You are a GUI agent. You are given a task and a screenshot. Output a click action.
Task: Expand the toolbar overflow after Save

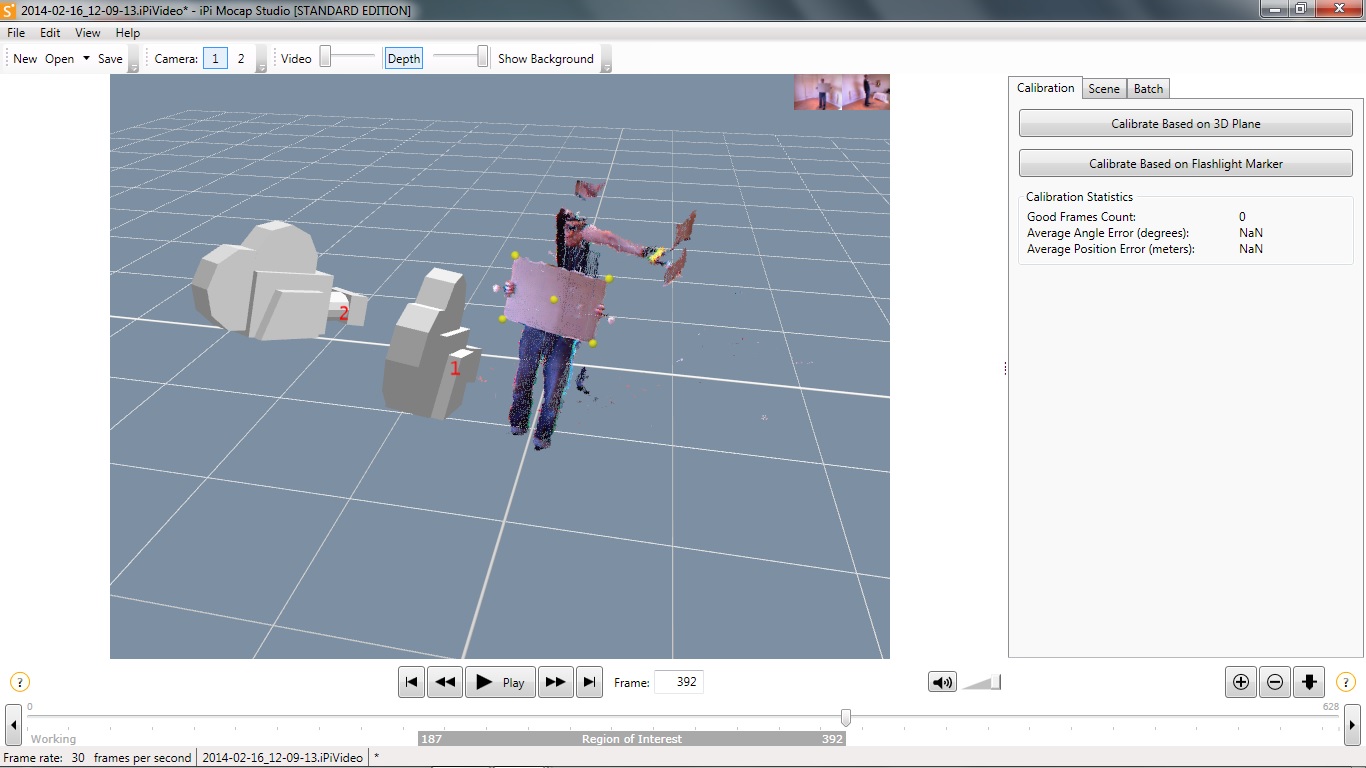[133, 60]
